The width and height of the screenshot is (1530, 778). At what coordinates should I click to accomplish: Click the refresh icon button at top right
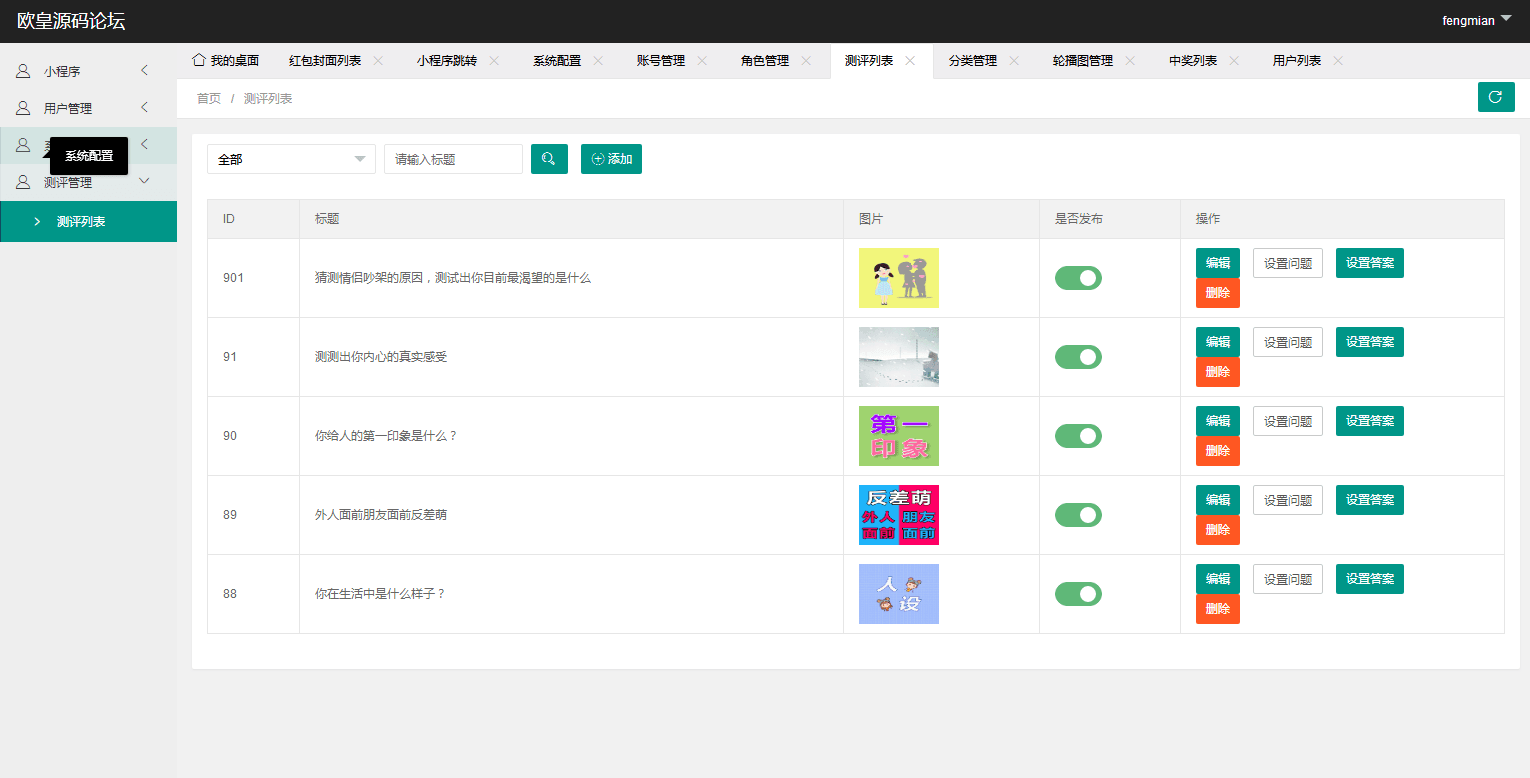1495,97
